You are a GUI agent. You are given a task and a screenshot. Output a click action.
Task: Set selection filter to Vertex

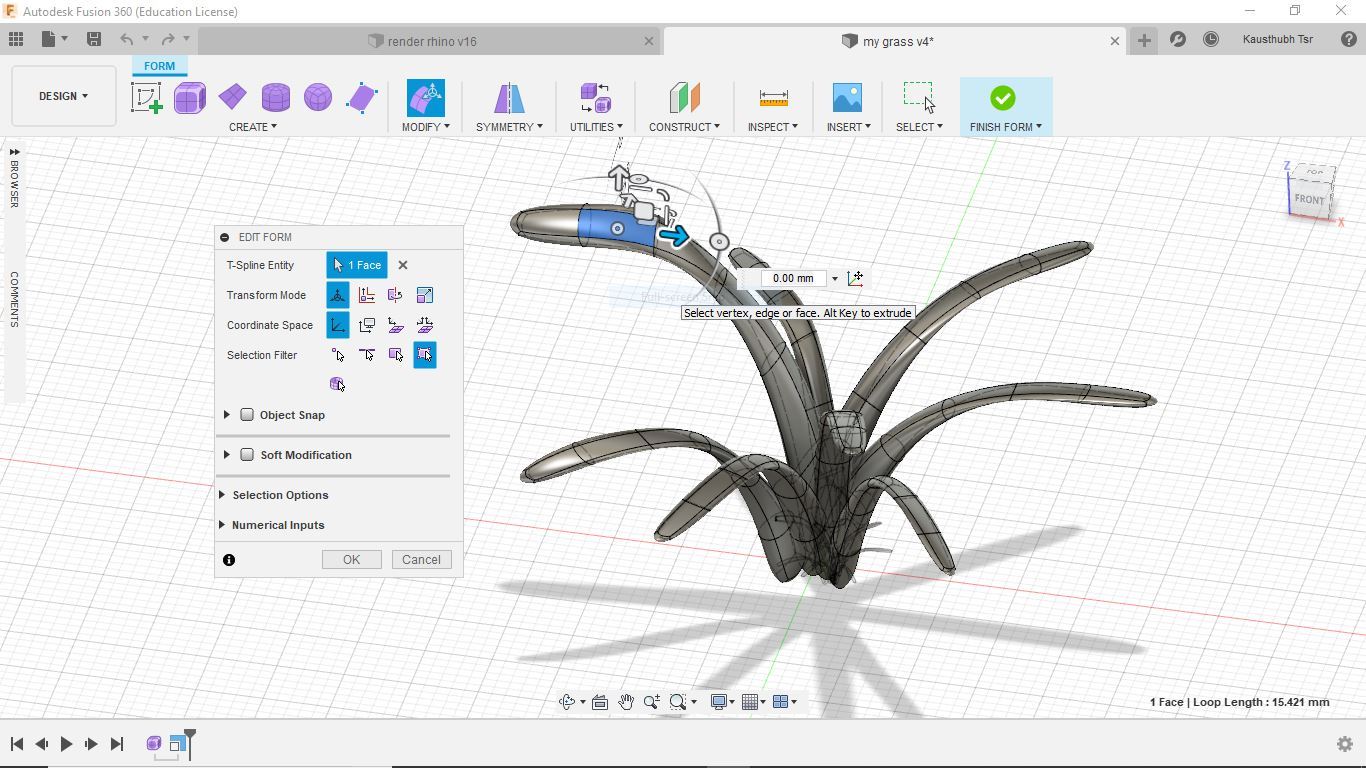click(x=338, y=355)
